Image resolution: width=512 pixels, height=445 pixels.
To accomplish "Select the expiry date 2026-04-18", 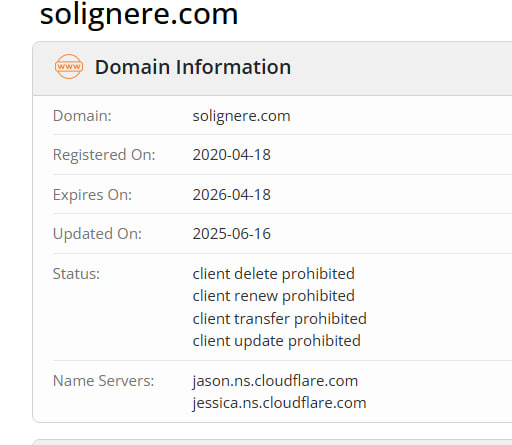I will click(232, 195).
